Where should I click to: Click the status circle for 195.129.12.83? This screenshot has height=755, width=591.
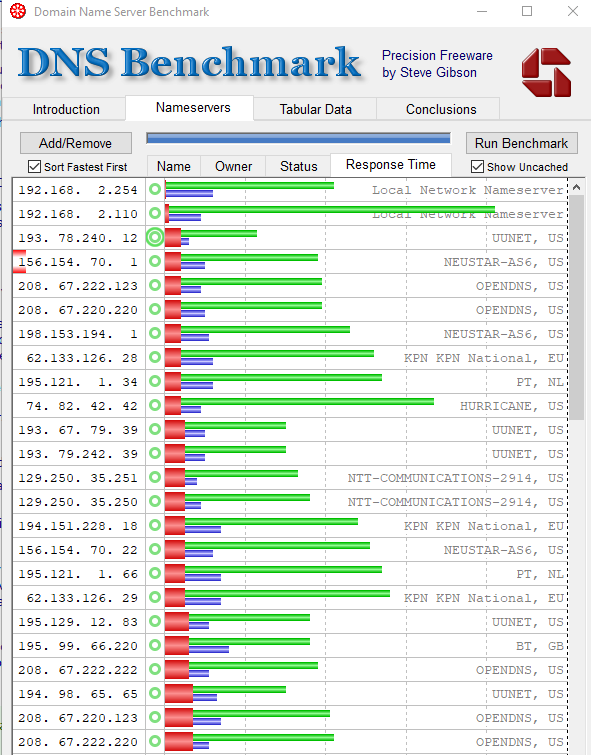coord(155,621)
